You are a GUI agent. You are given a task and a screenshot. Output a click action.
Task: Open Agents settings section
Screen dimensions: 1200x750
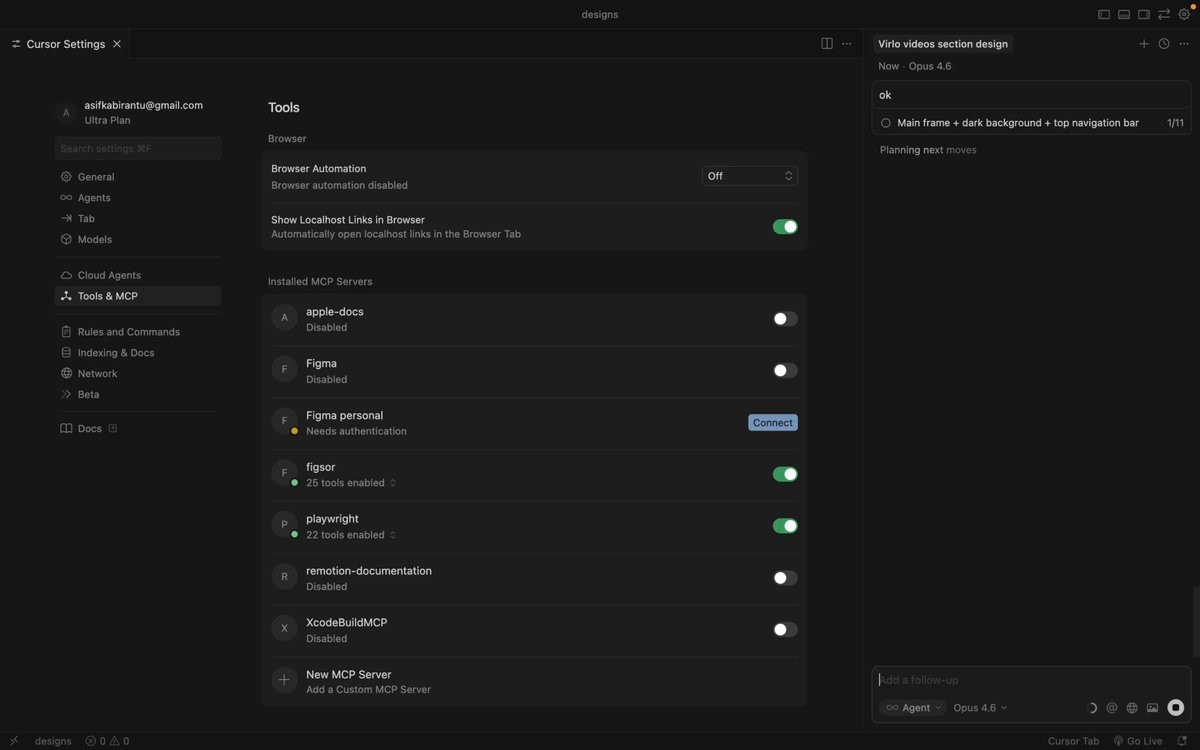click(x=138, y=198)
